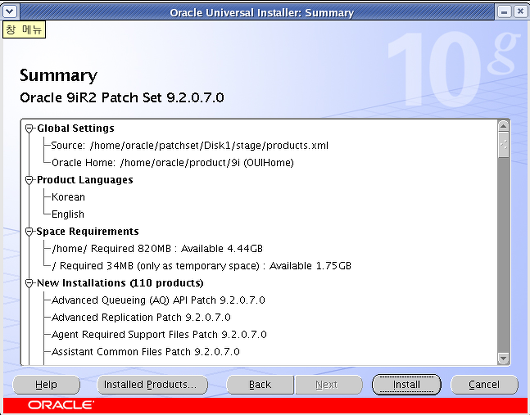The width and height of the screenshot is (530, 415).
Task: Collapse the New Installations node
Action: (29, 283)
